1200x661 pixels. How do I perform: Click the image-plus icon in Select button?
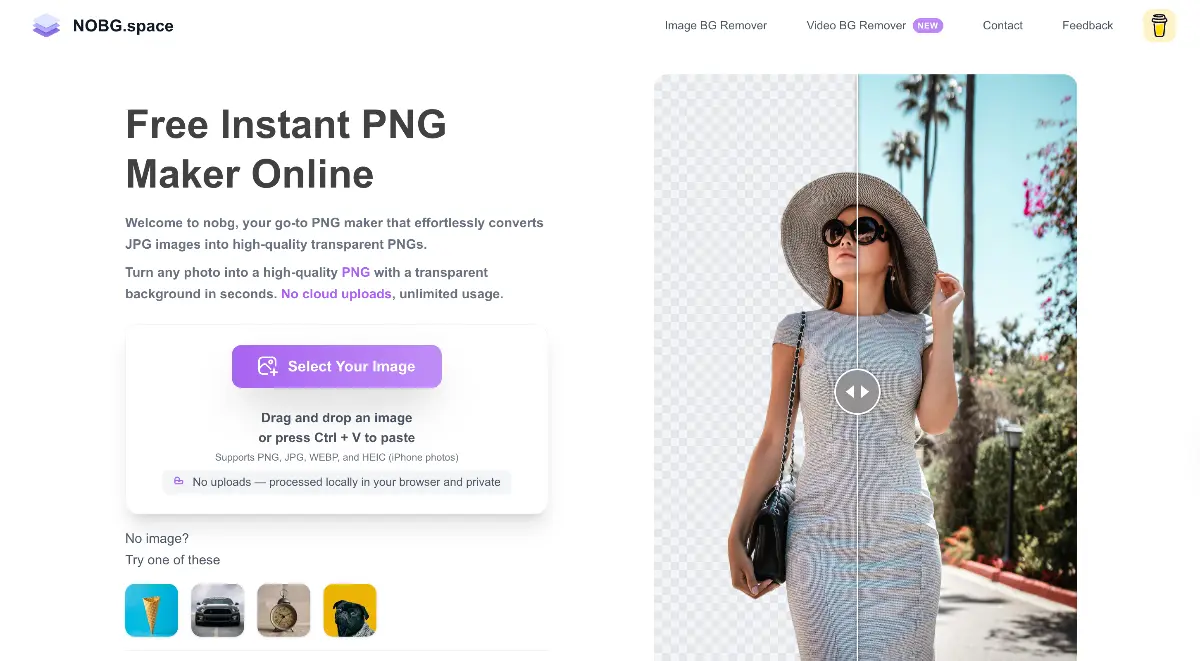click(267, 366)
